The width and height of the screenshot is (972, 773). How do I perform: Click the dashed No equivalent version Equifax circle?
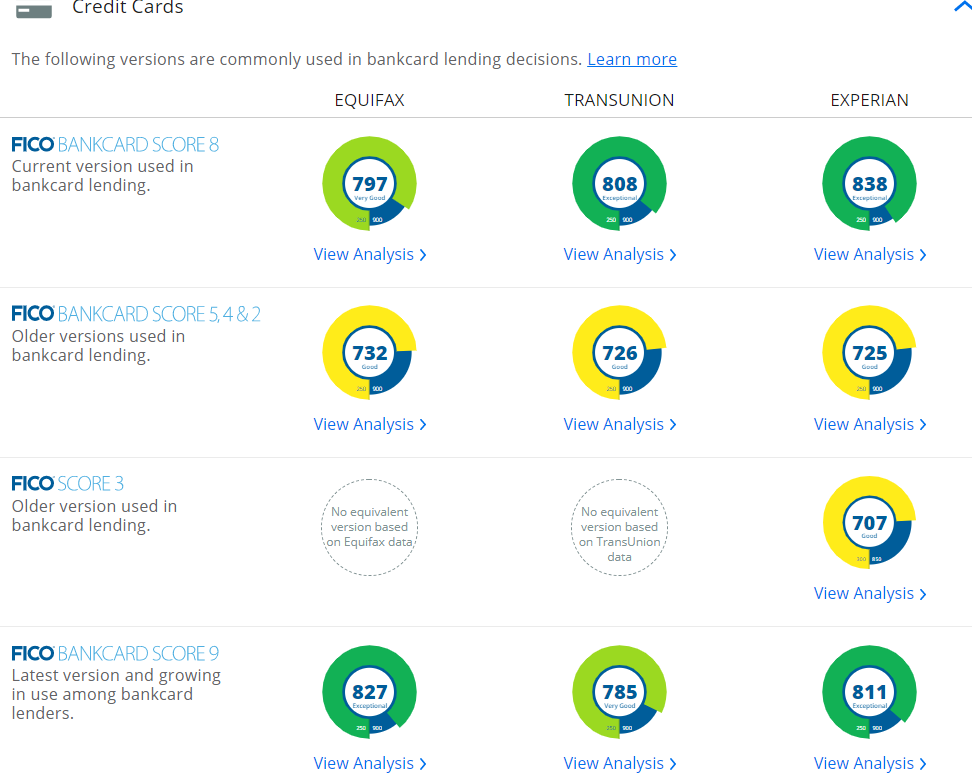(x=369, y=527)
